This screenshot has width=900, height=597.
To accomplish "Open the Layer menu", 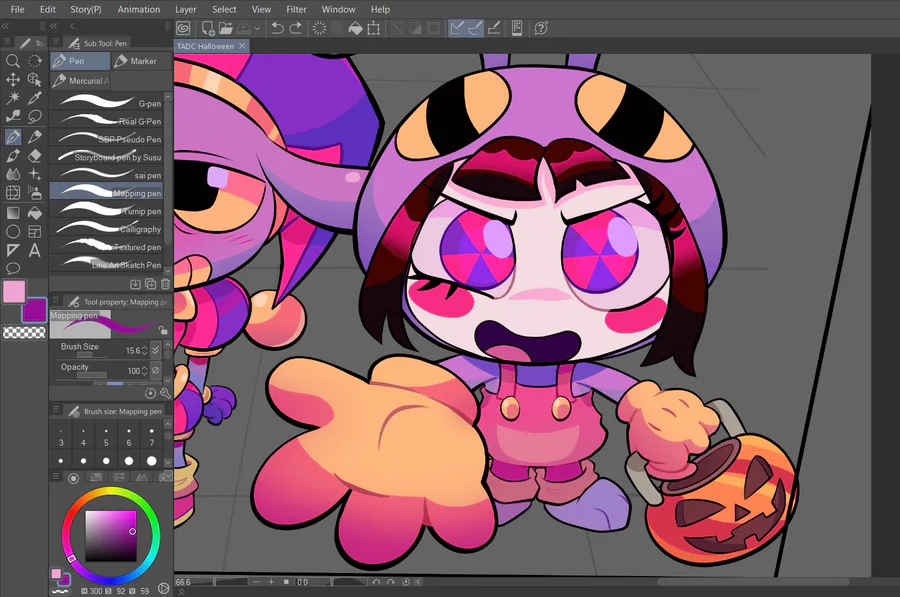I will click(185, 9).
